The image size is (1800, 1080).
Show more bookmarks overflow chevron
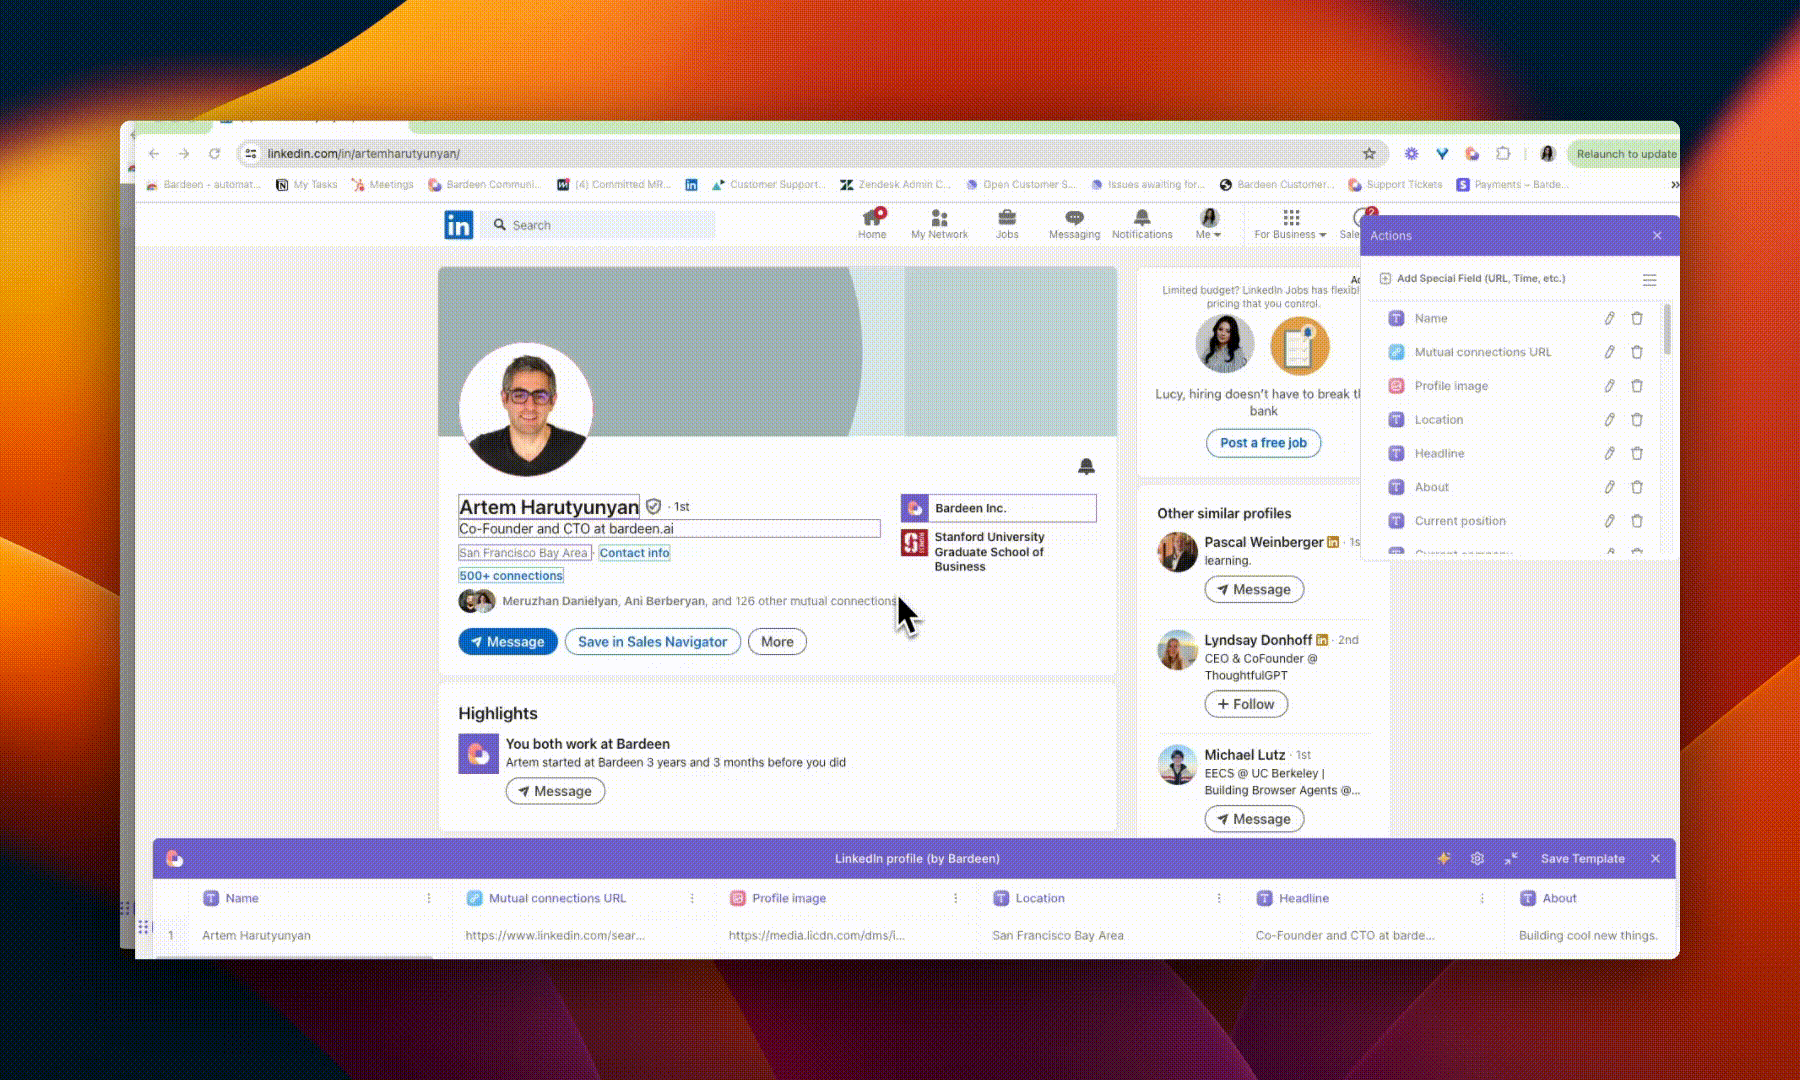[1674, 184]
